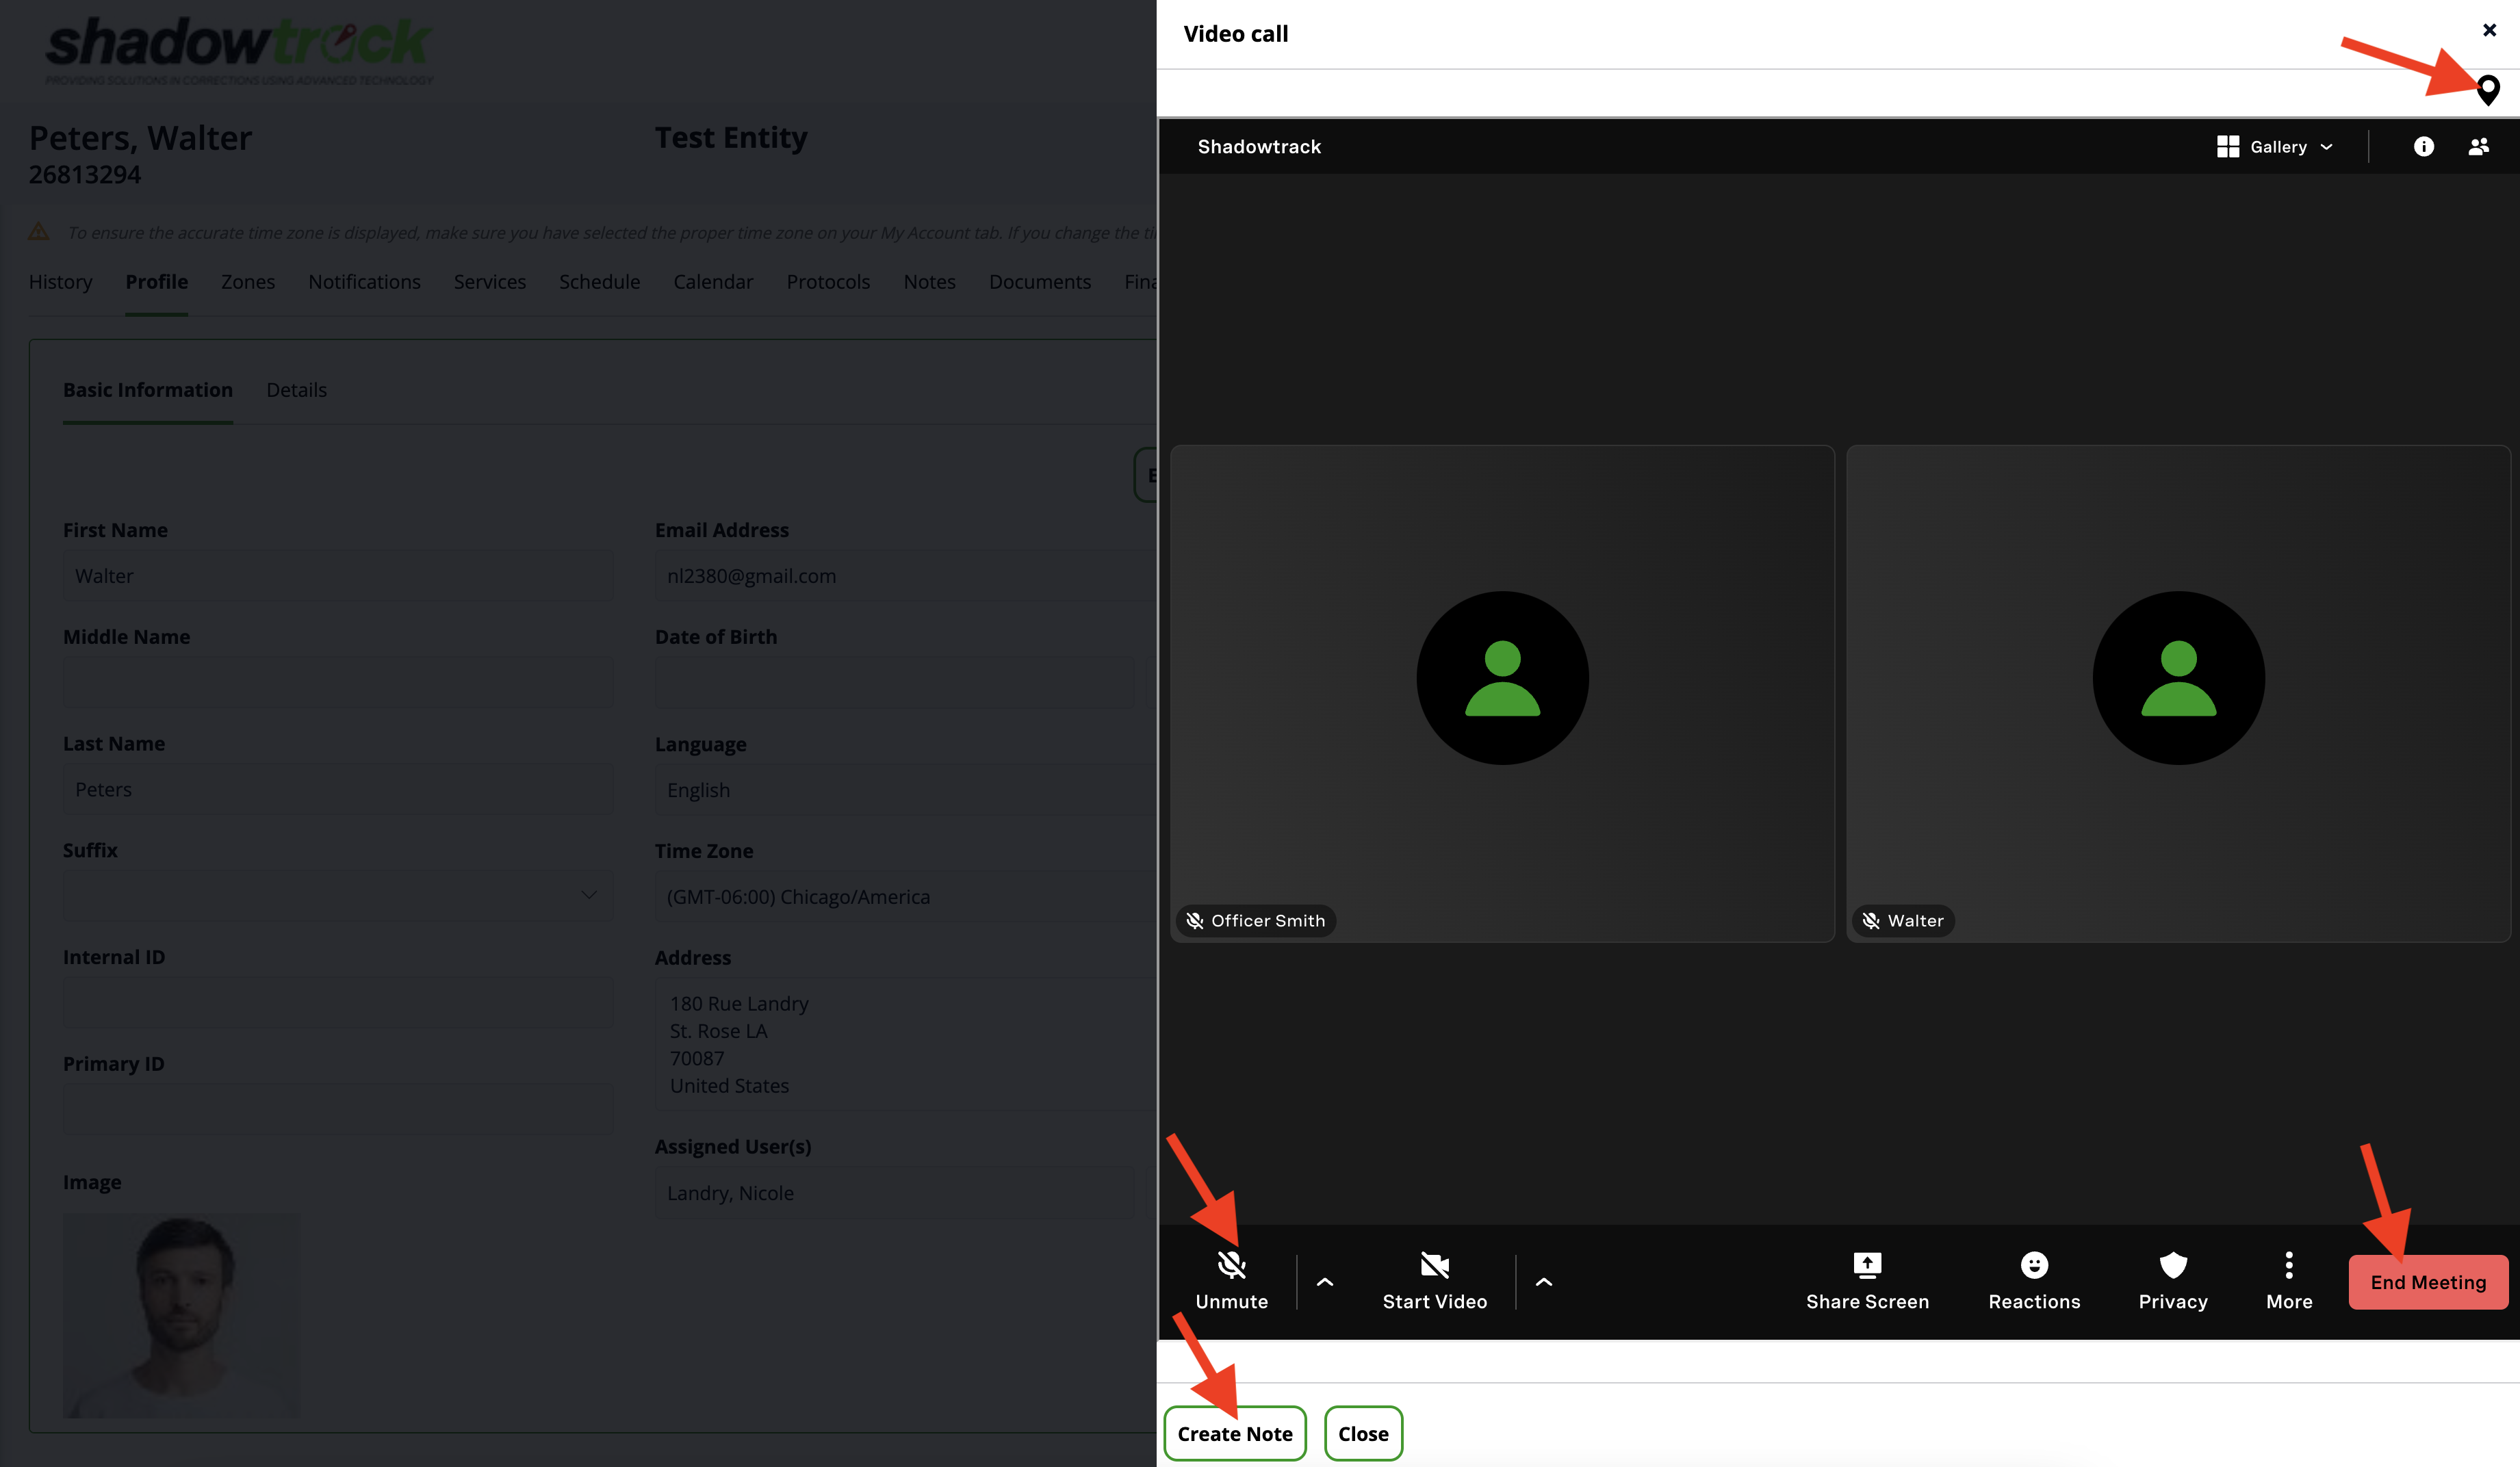Switch to the History tab
Screen dimensions: 2520x1467
[x=60, y=282]
